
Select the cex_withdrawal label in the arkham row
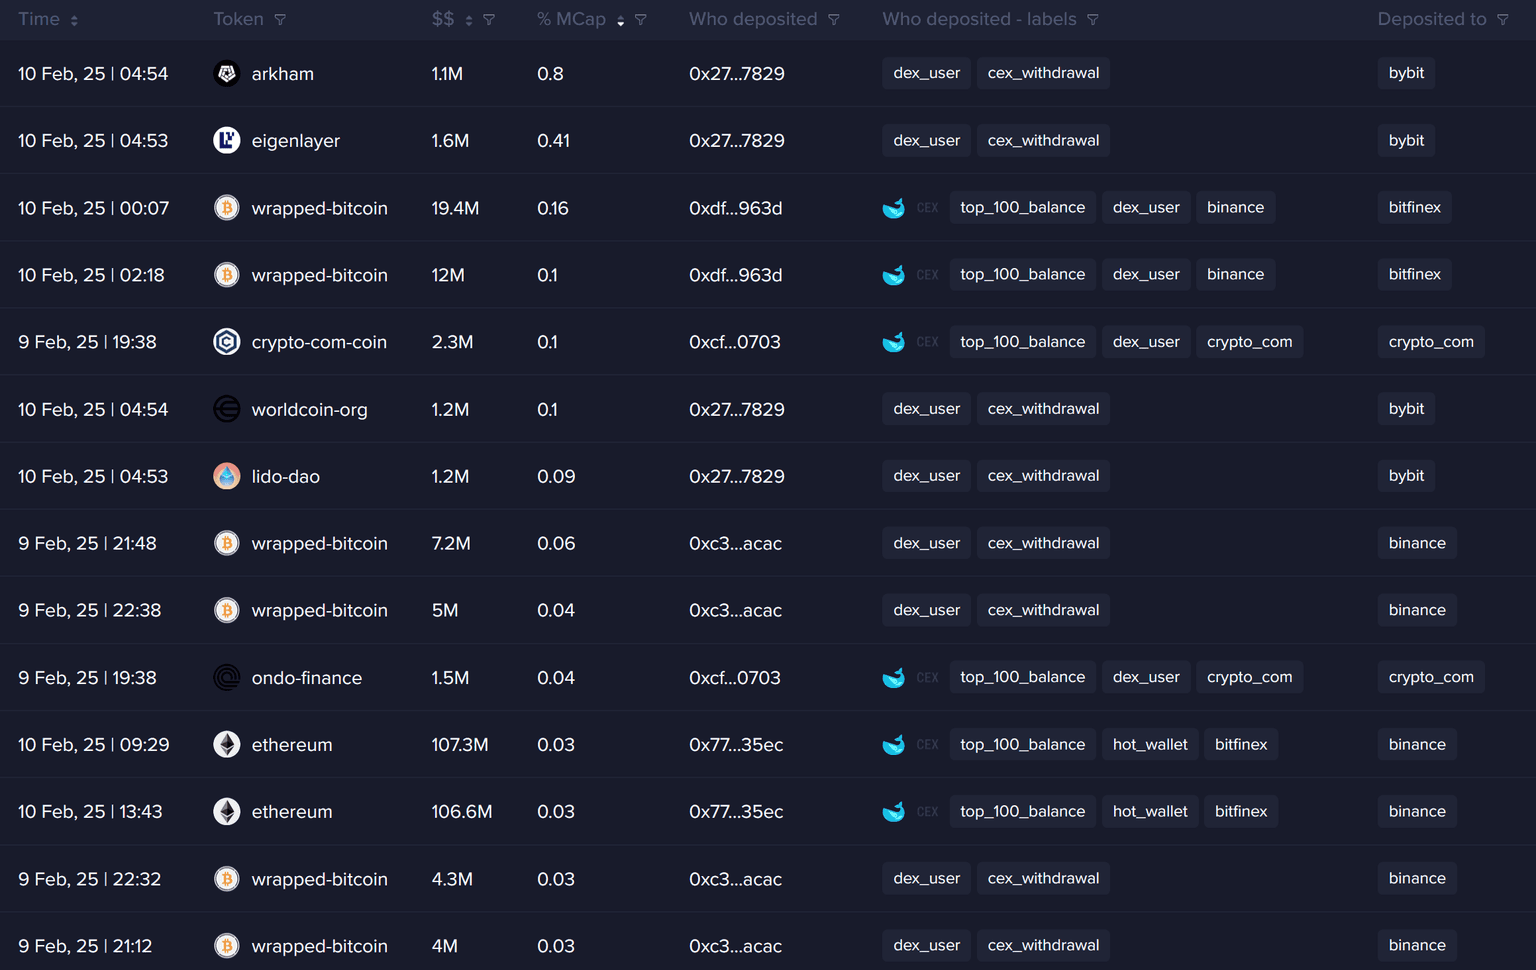click(1043, 73)
